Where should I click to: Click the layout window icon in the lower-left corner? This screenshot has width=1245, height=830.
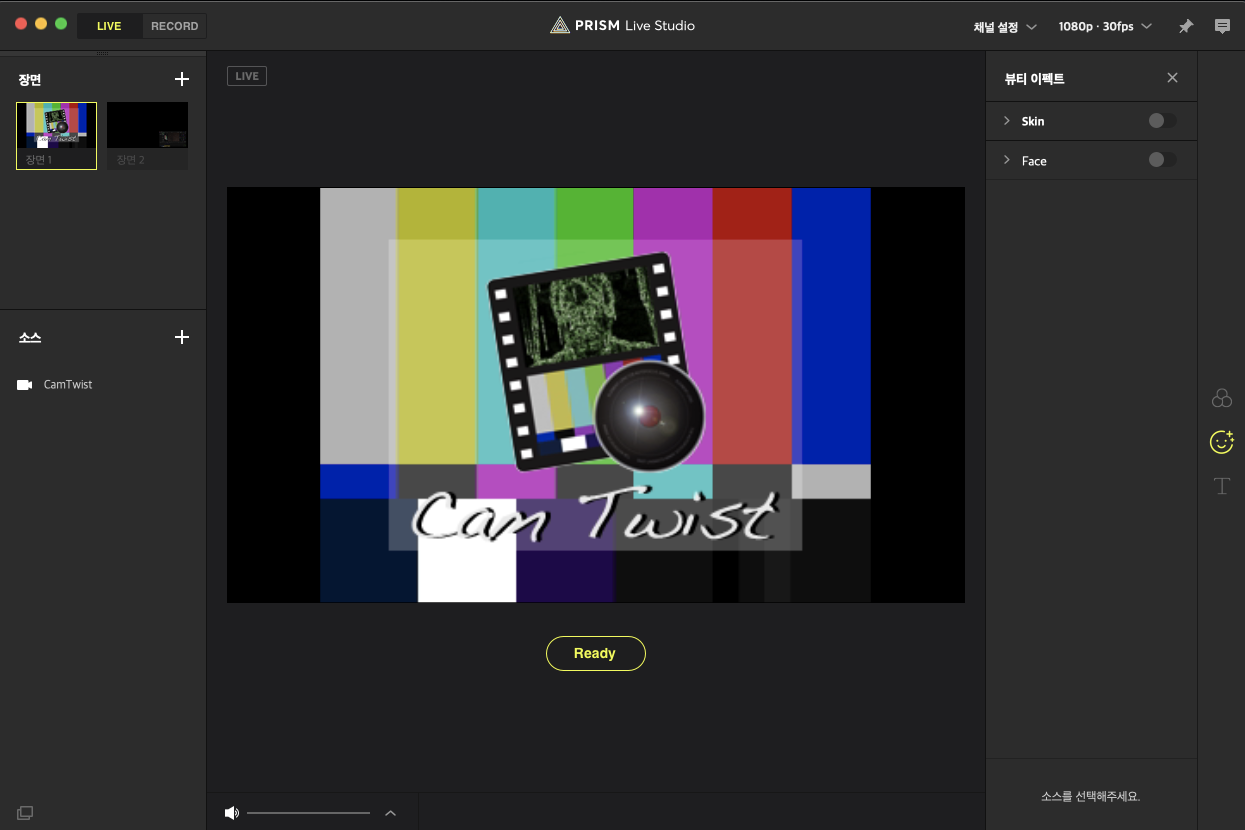[x=25, y=813]
